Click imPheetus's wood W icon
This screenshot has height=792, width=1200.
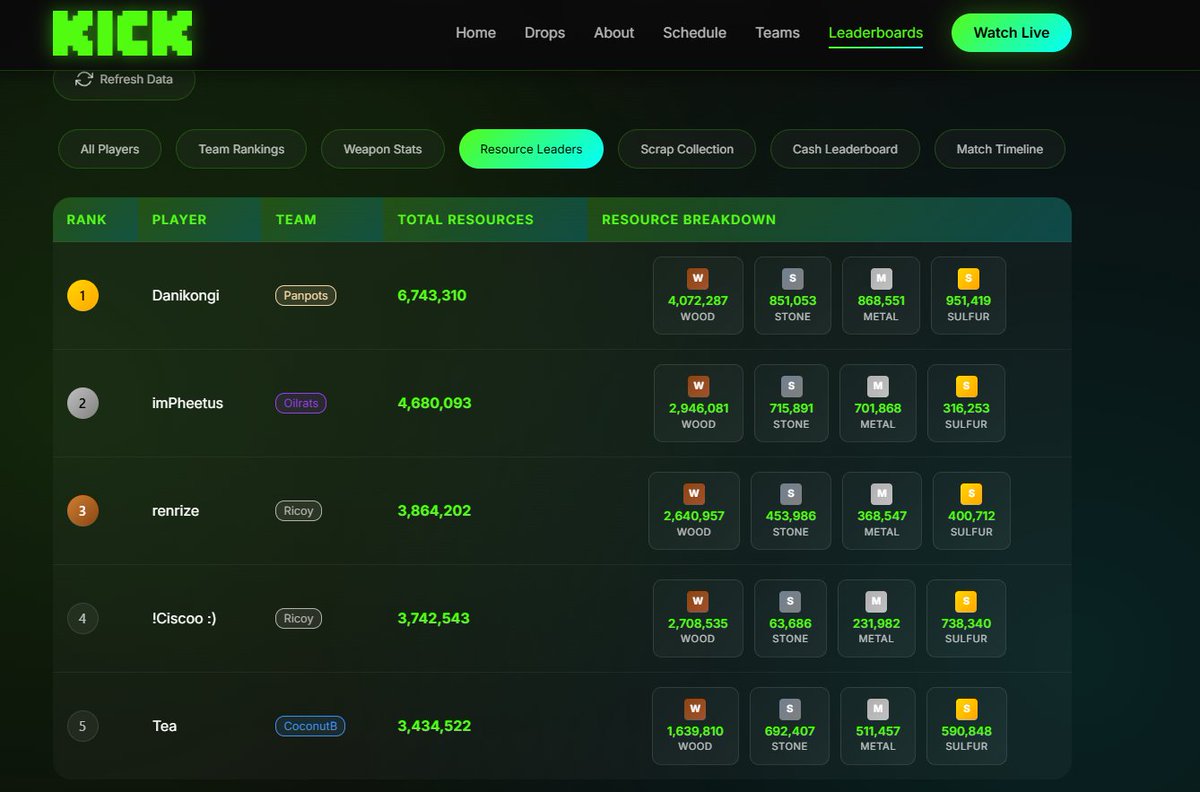pyautogui.click(x=698, y=386)
